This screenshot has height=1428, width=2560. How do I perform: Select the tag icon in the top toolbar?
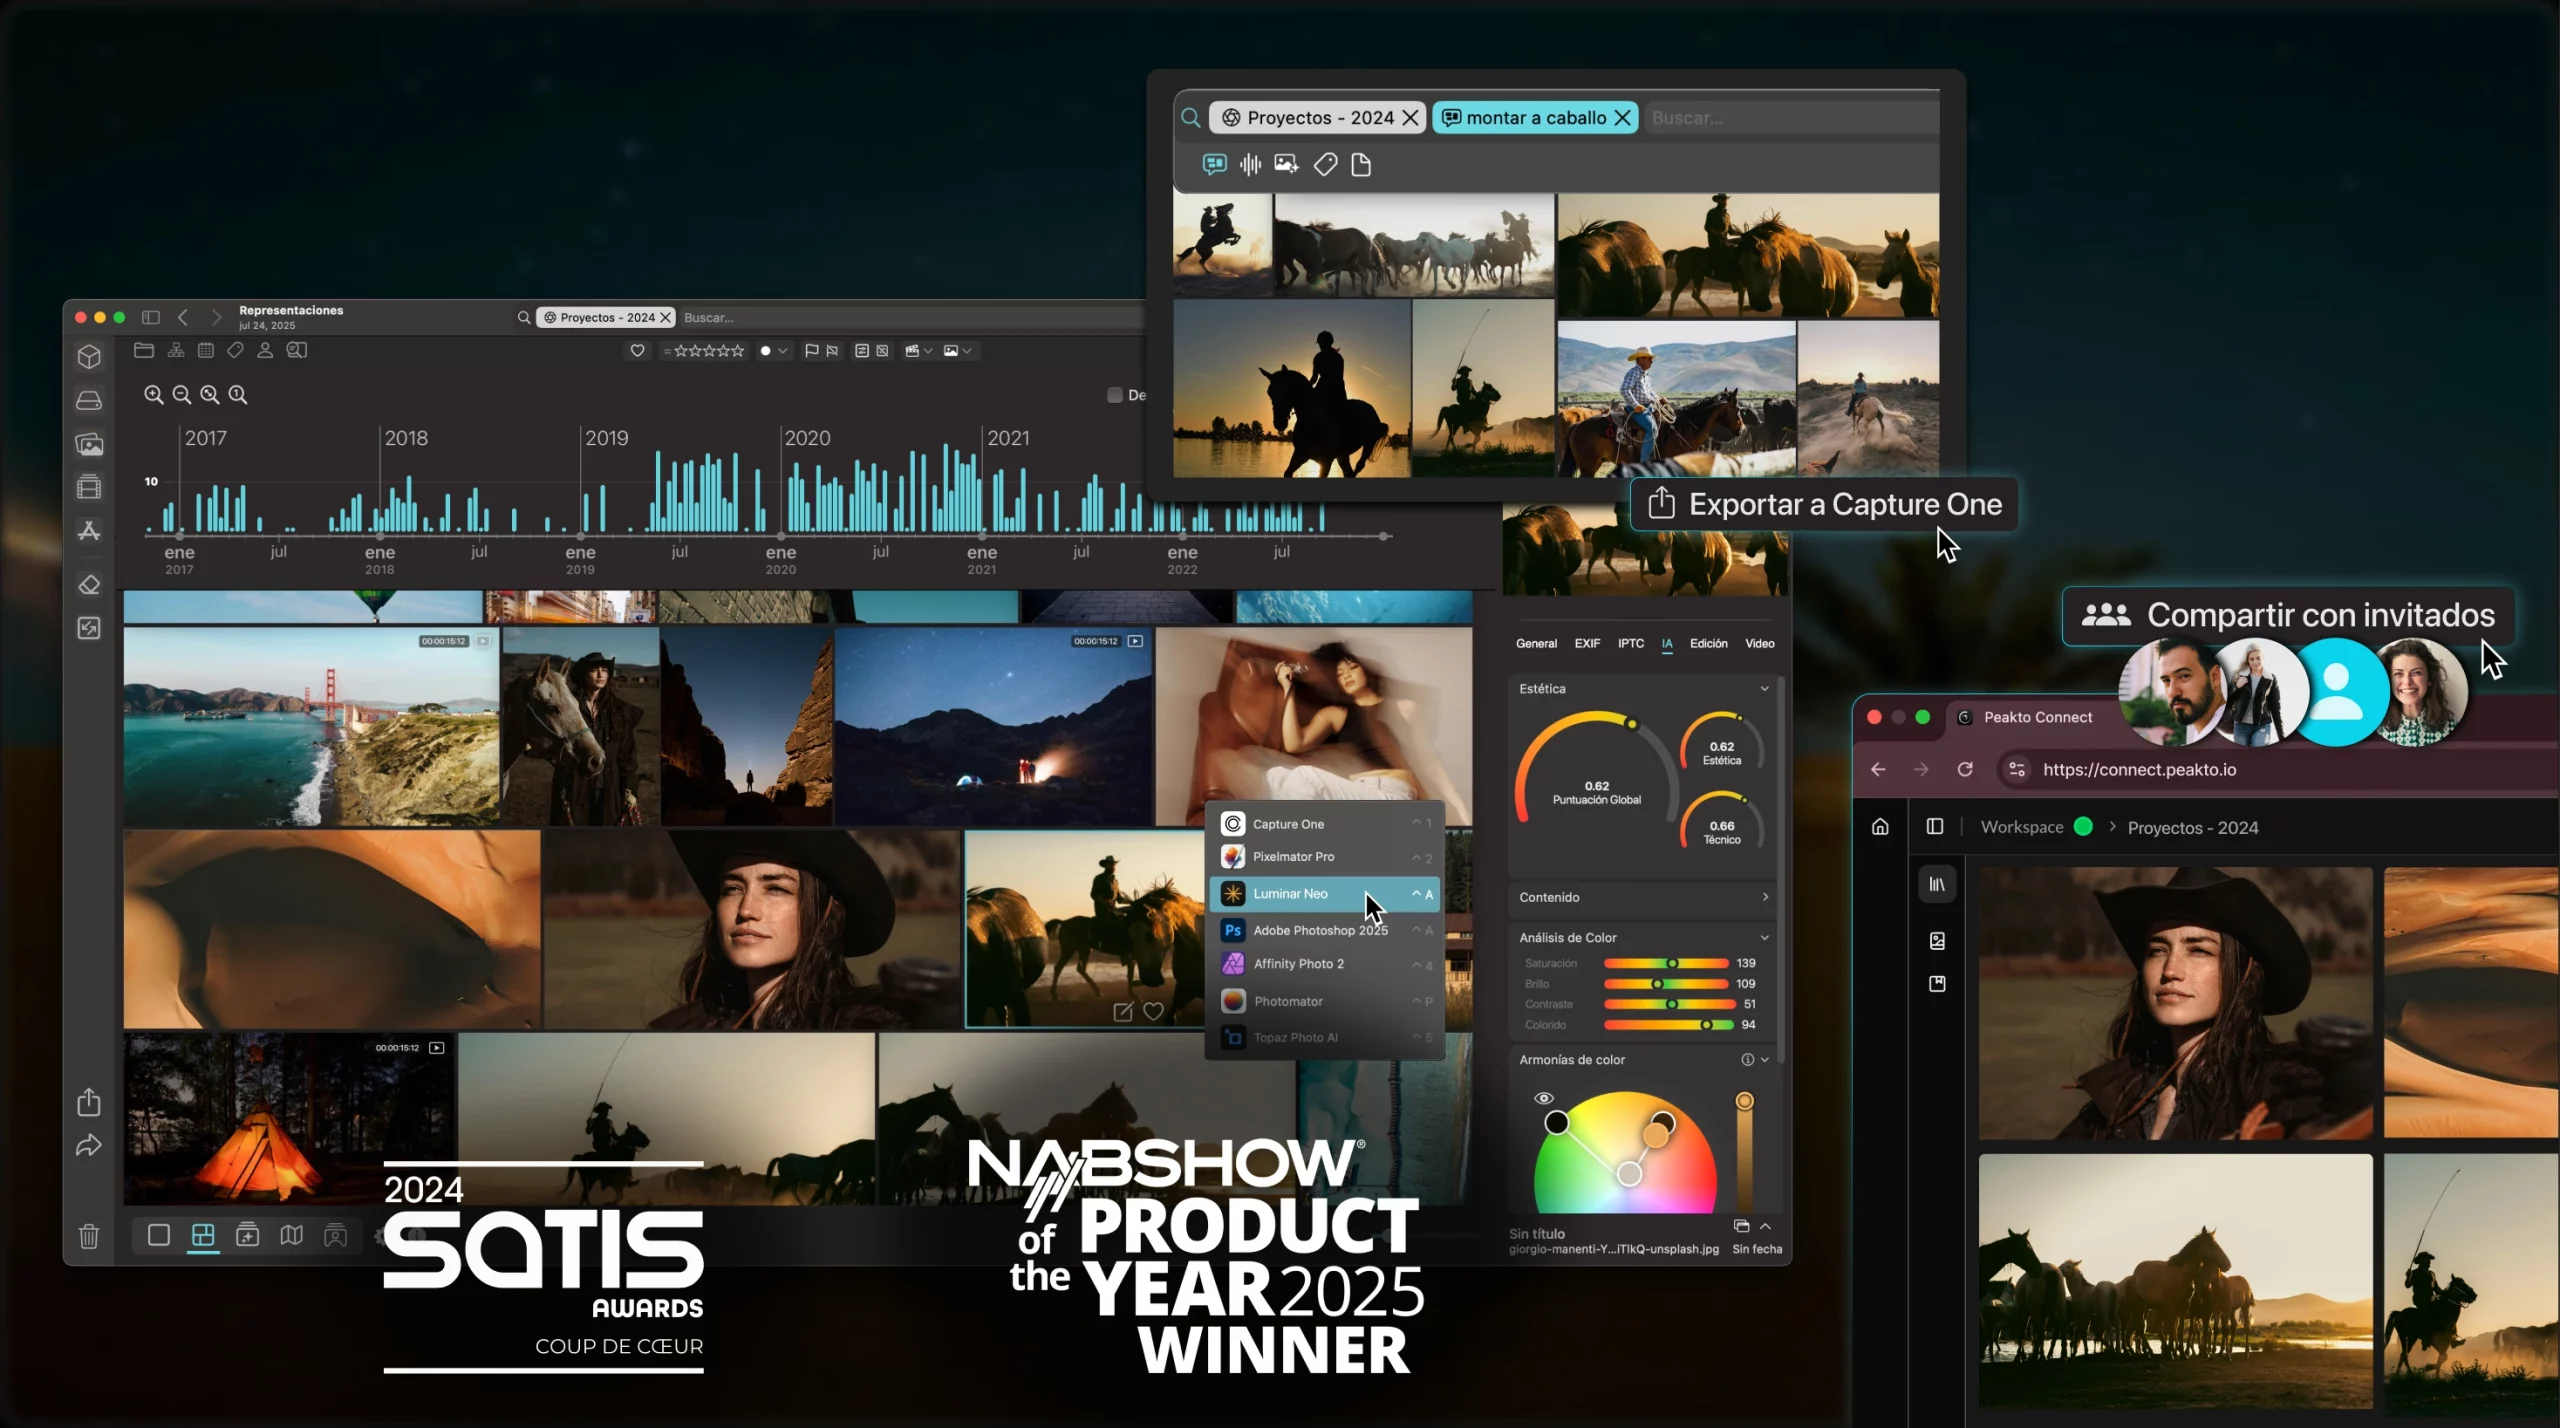[x=235, y=350]
